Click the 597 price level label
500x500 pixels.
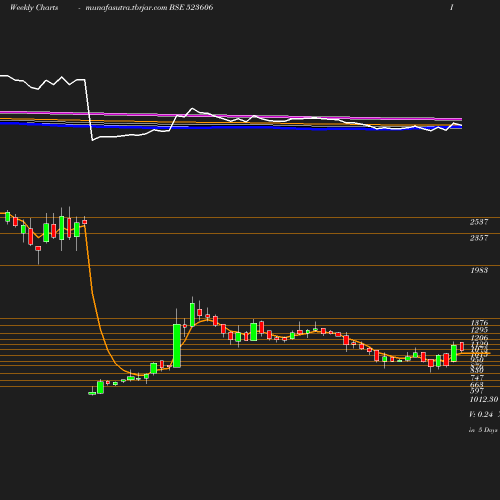(x=477, y=391)
